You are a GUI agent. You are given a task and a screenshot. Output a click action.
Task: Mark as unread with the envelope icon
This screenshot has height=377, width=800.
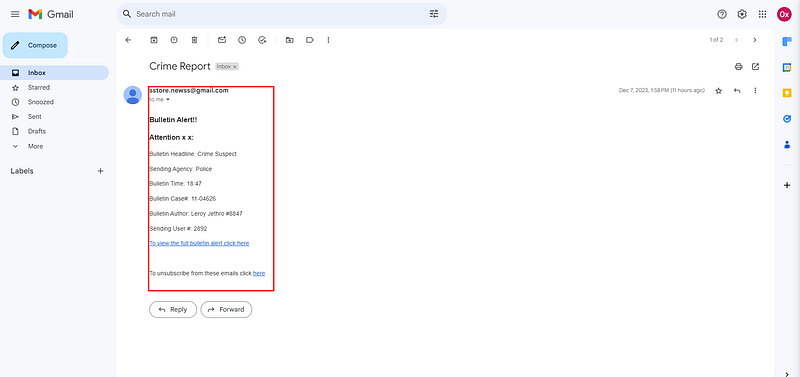222,40
